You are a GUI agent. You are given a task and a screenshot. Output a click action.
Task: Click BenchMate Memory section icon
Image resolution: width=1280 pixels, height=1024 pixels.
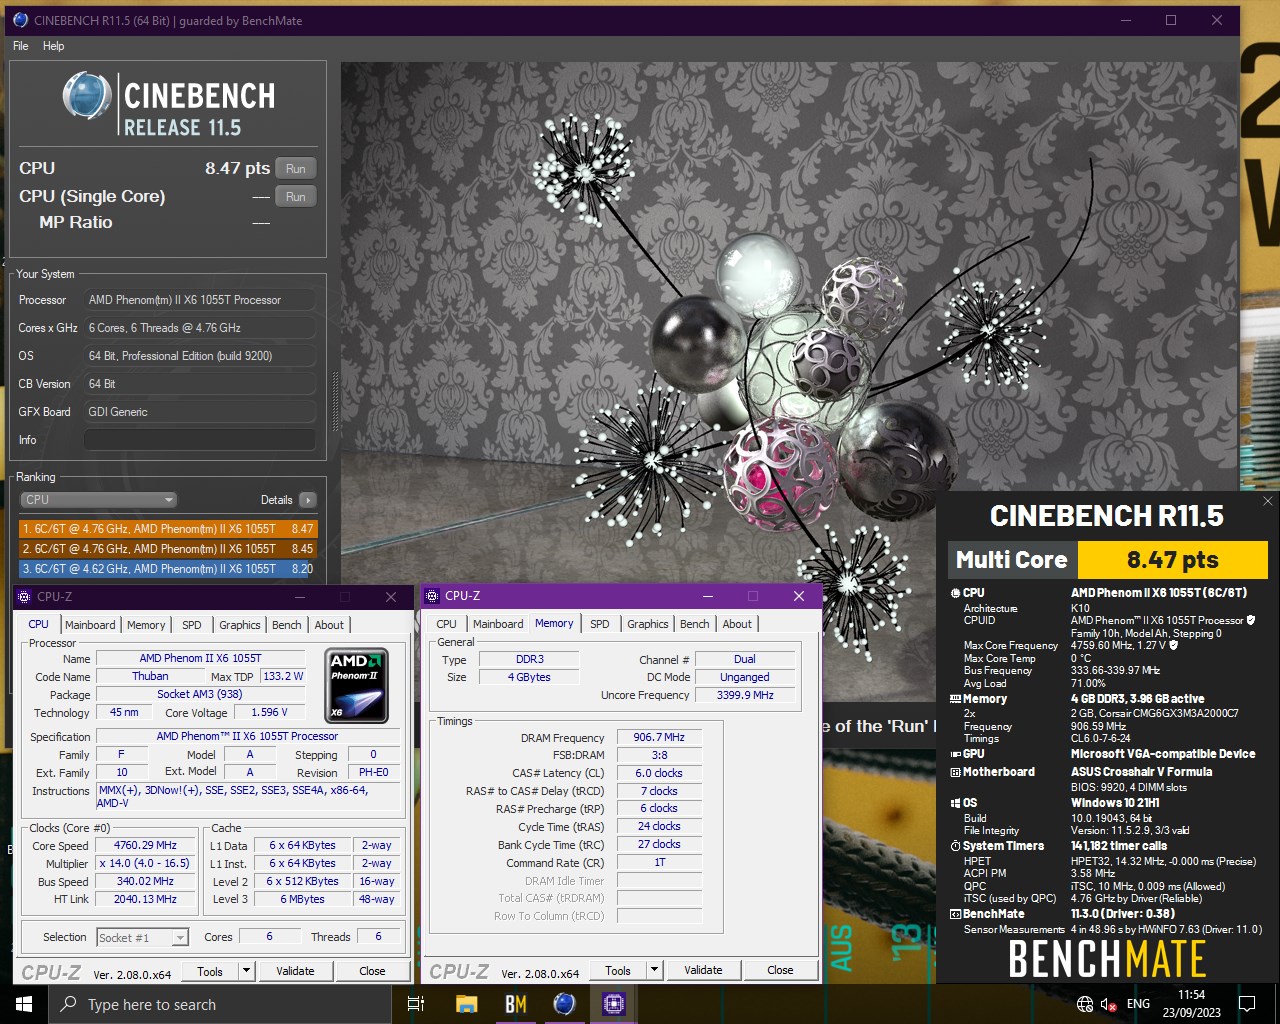pos(955,699)
